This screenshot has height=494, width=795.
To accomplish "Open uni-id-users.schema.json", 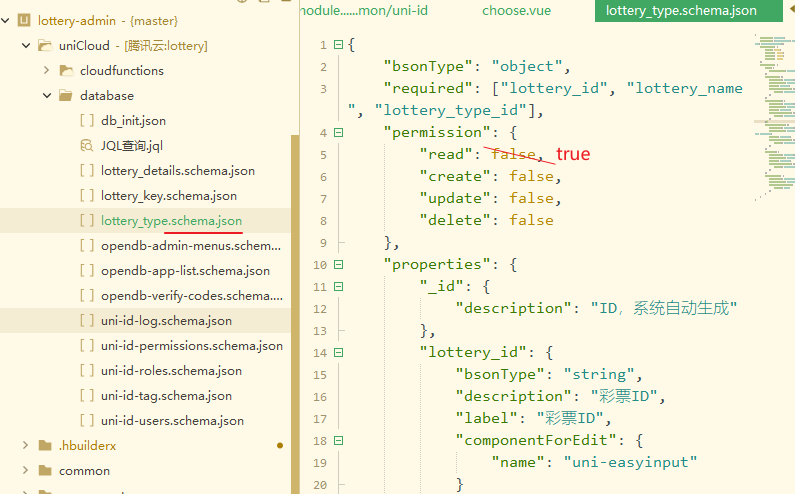I will click(x=172, y=420).
